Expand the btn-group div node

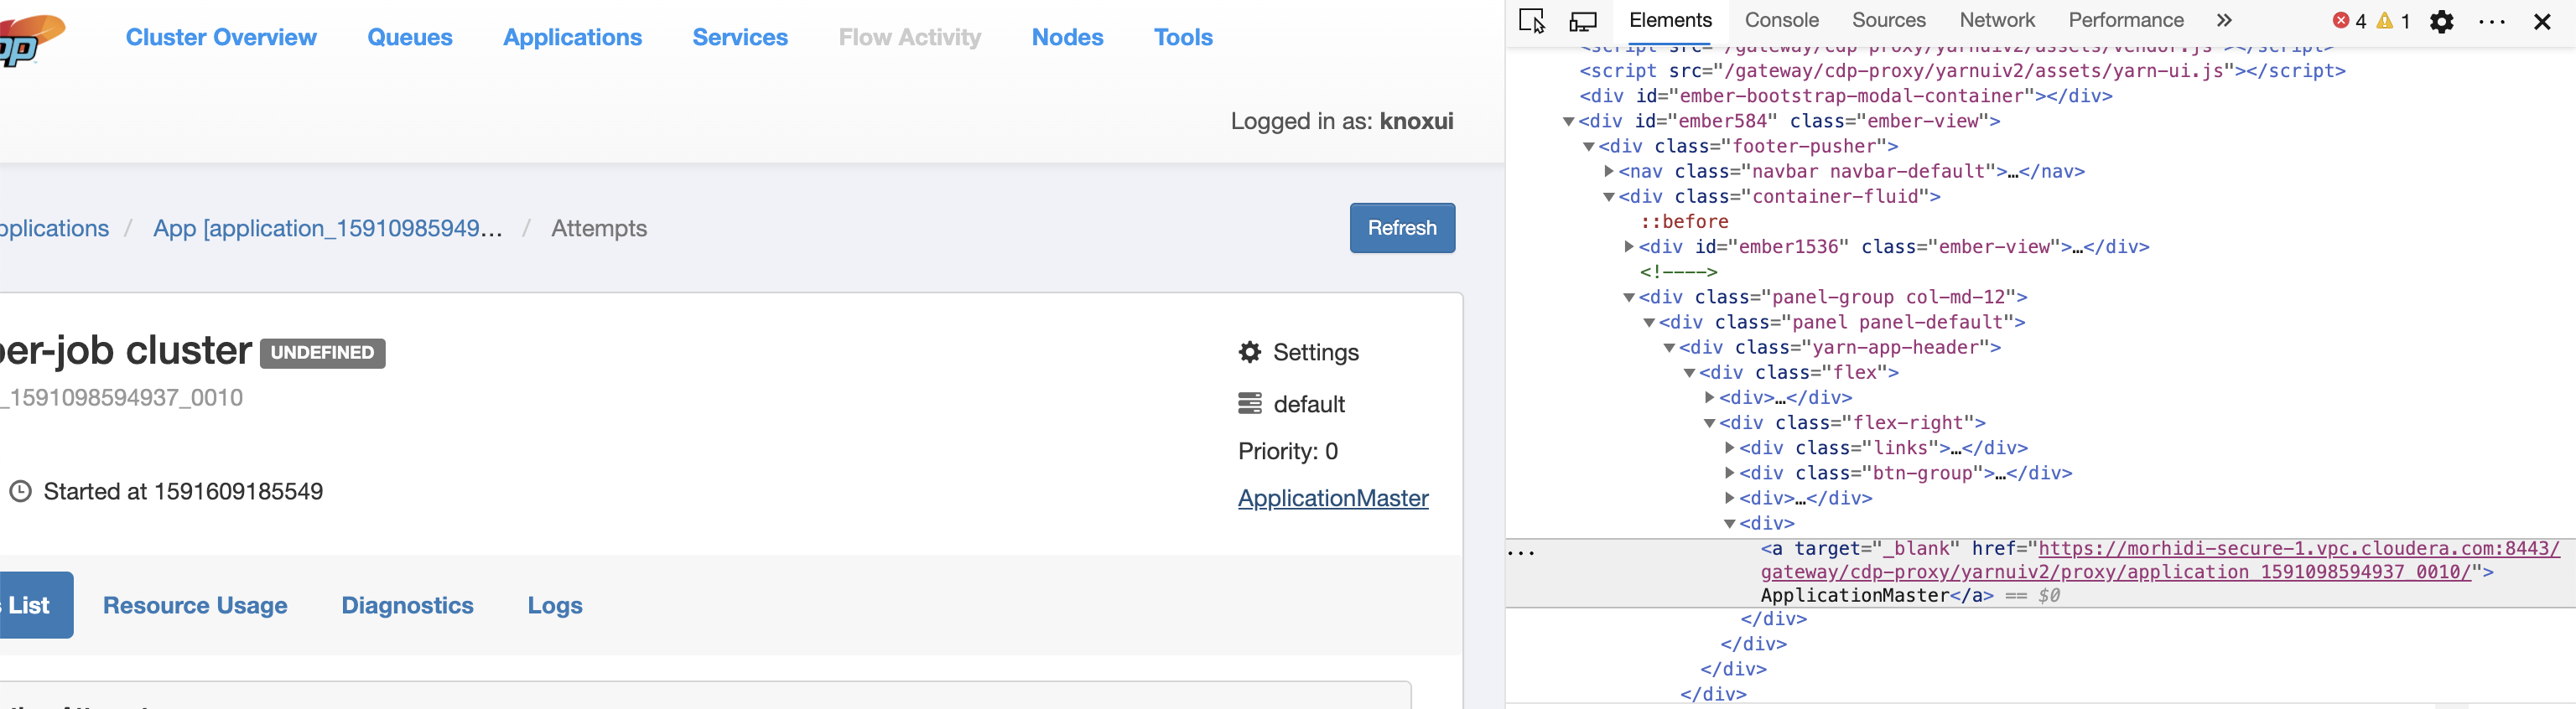[x=1729, y=473]
